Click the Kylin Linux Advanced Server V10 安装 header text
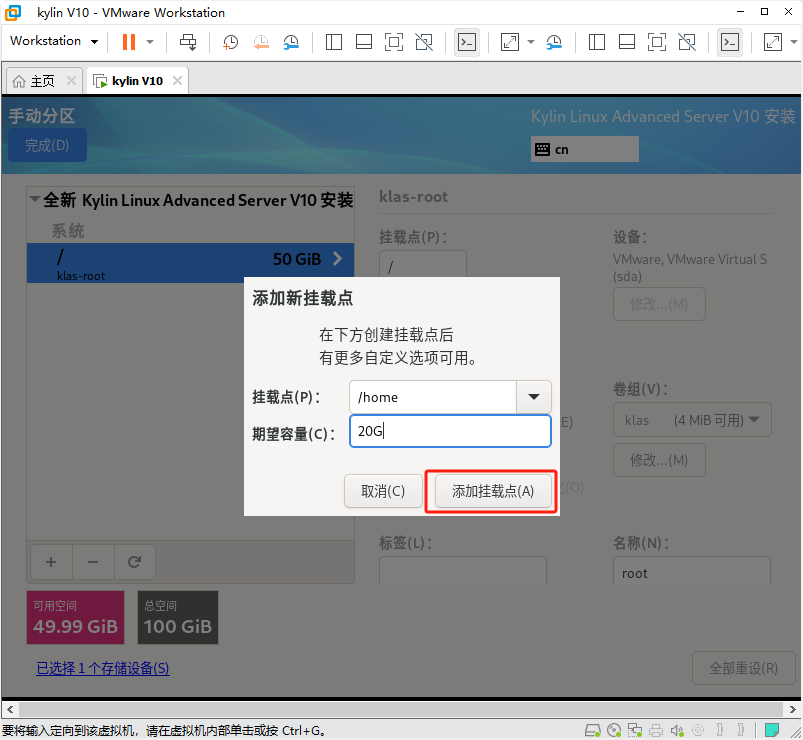803x740 pixels. click(663, 116)
